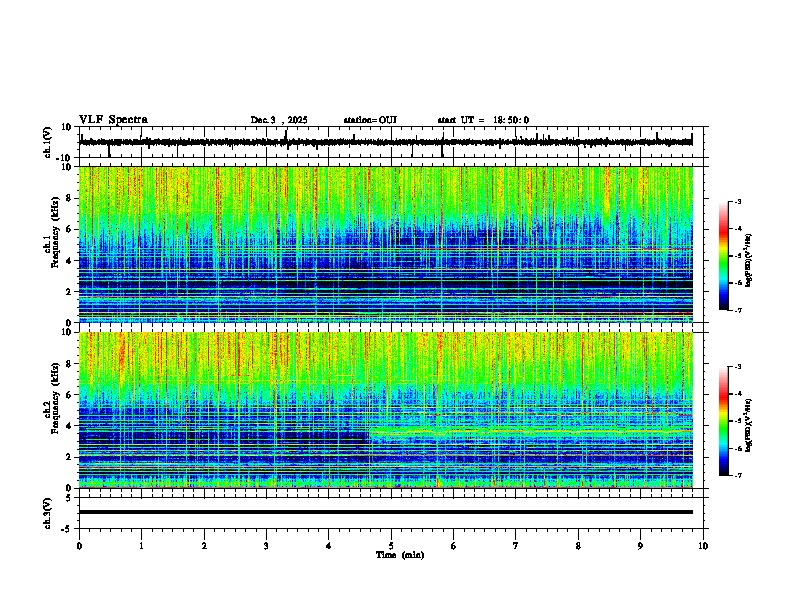
Task: Click the "ch.3(V)" axis label
Action: coord(48,513)
